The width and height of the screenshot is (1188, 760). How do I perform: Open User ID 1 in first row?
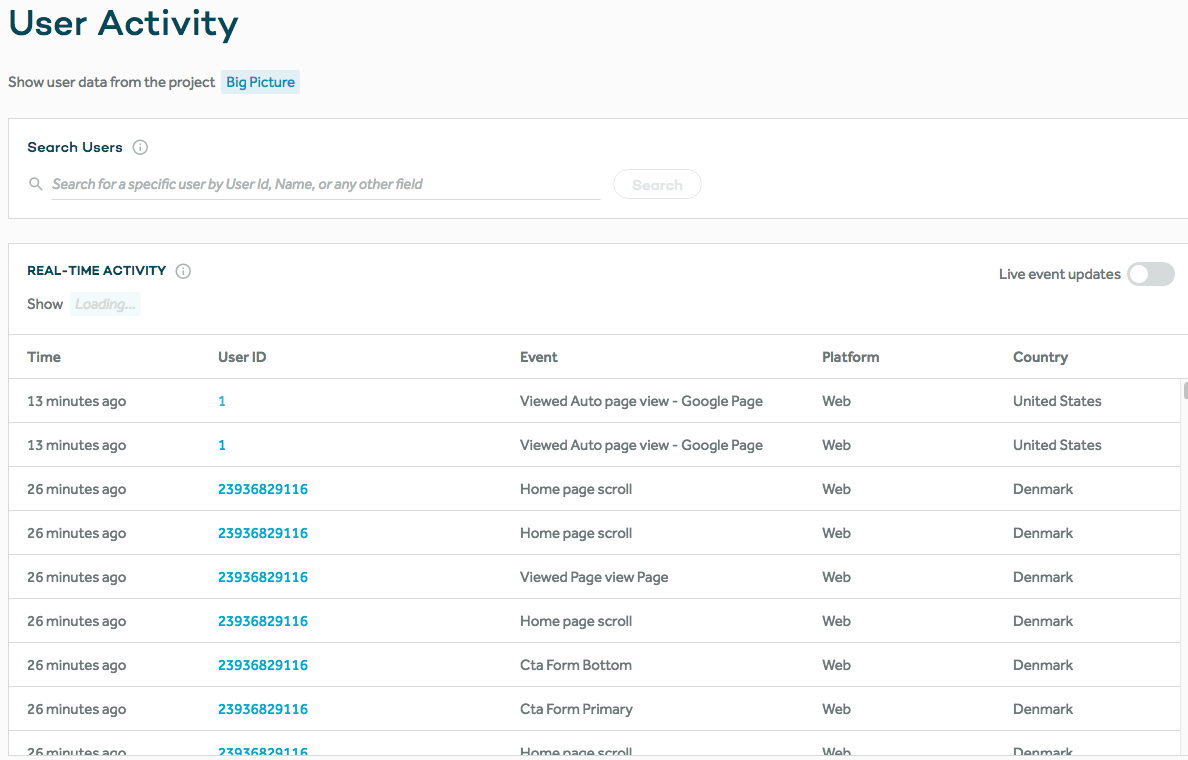click(x=222, y=401)
